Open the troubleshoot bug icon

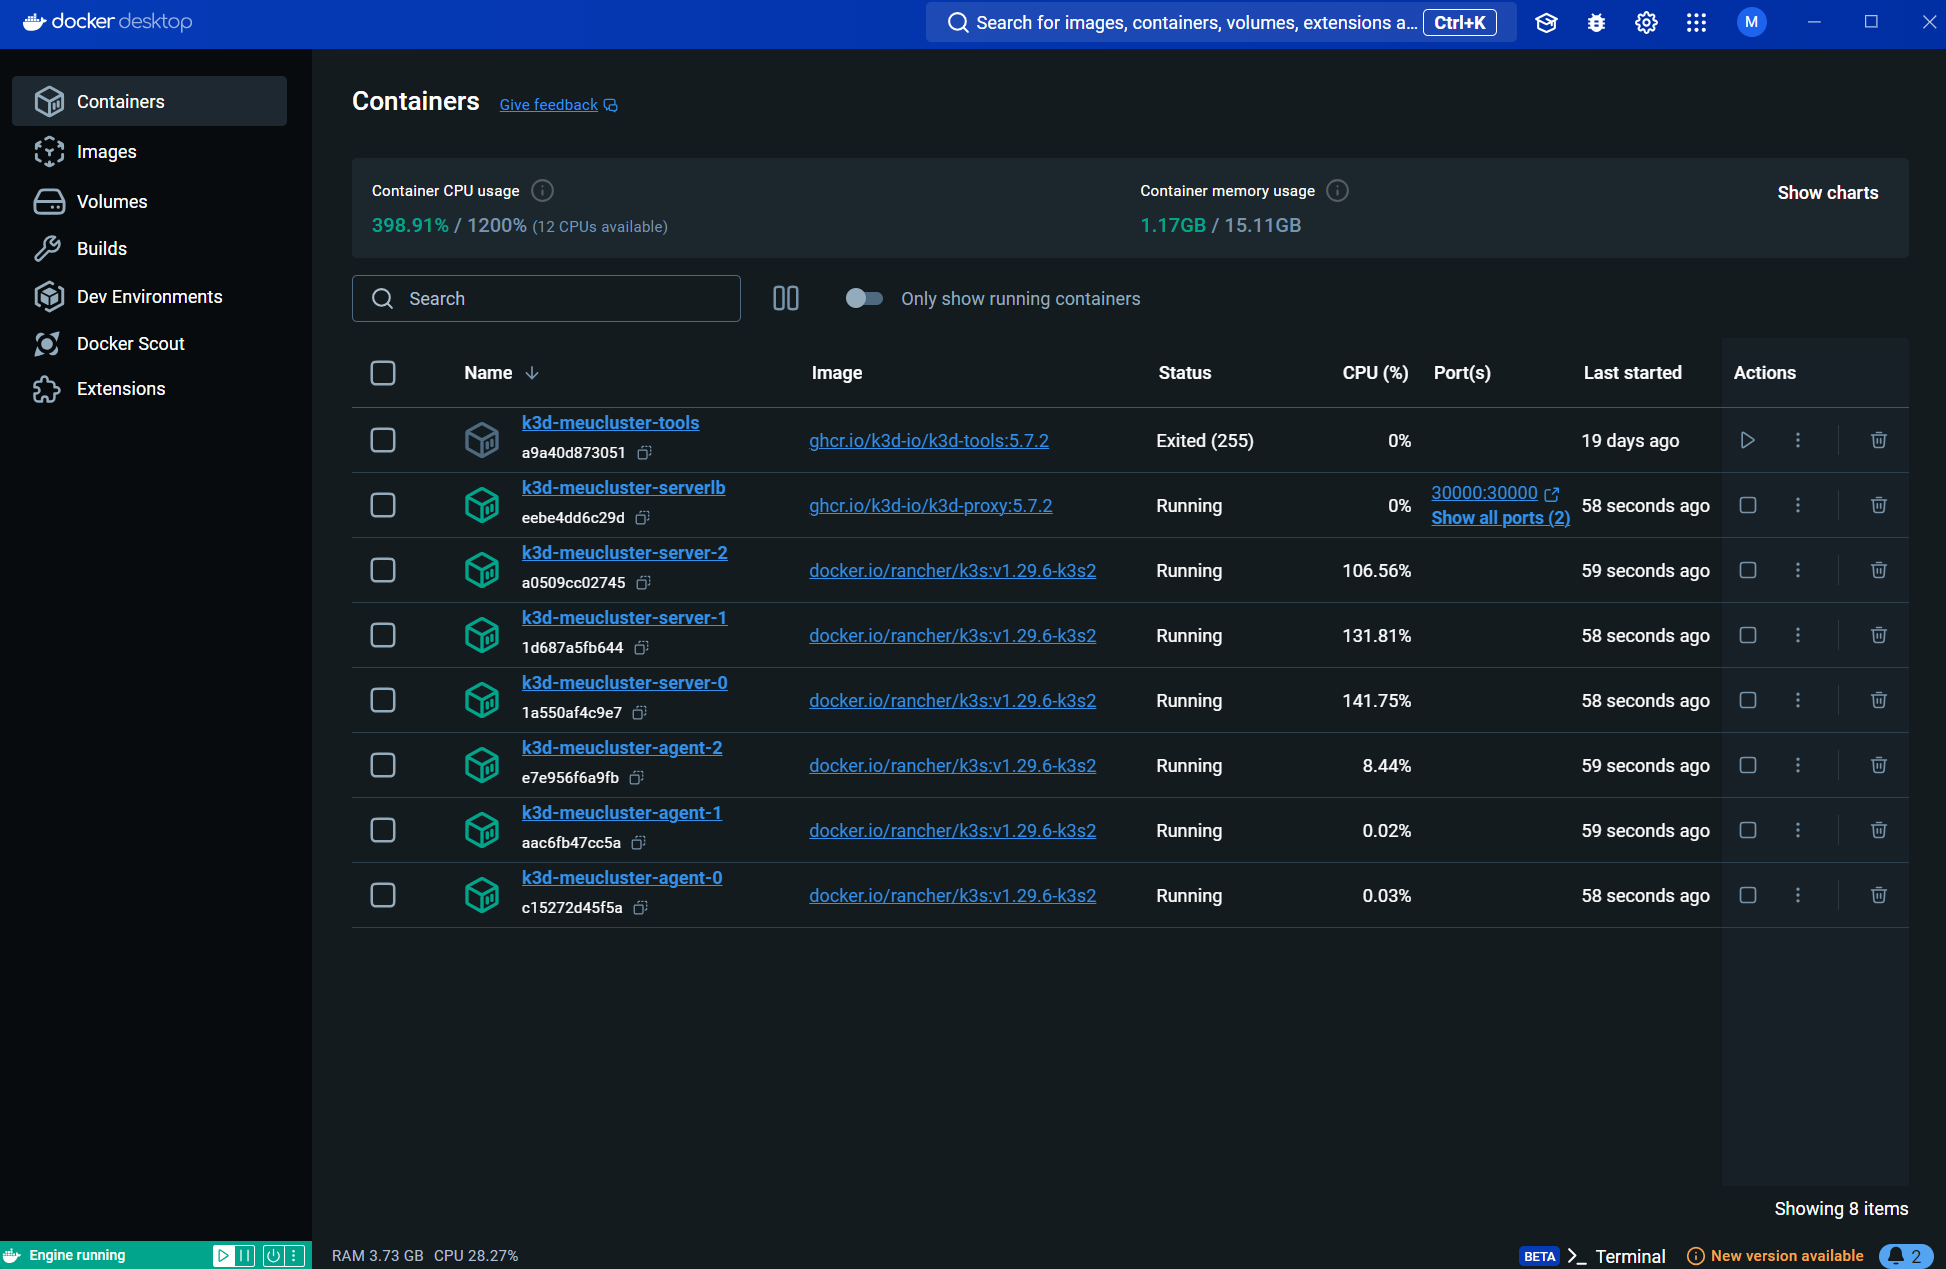[1596, 23]
